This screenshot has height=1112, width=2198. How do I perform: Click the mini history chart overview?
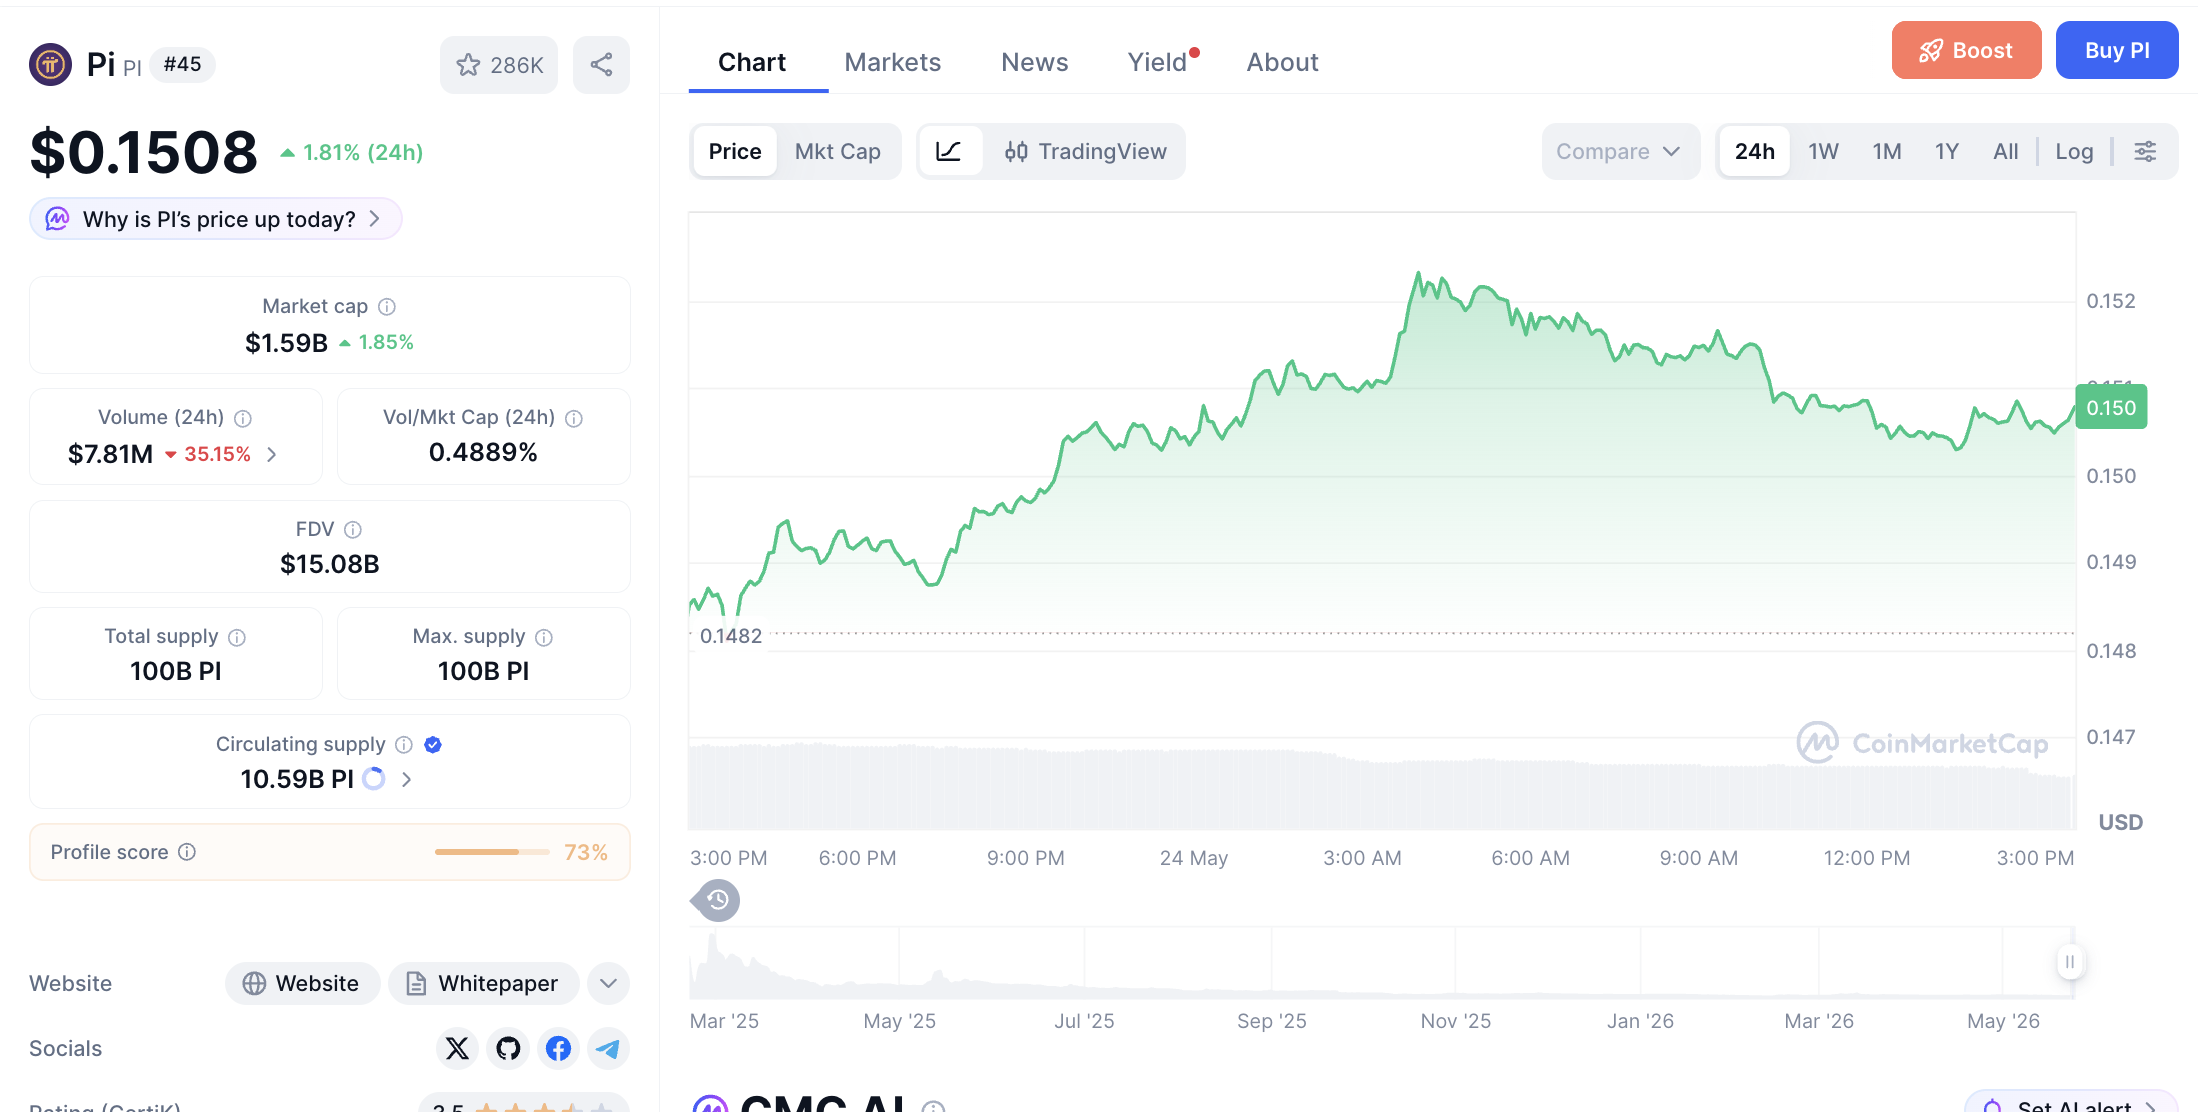(x=1380, y=963)
